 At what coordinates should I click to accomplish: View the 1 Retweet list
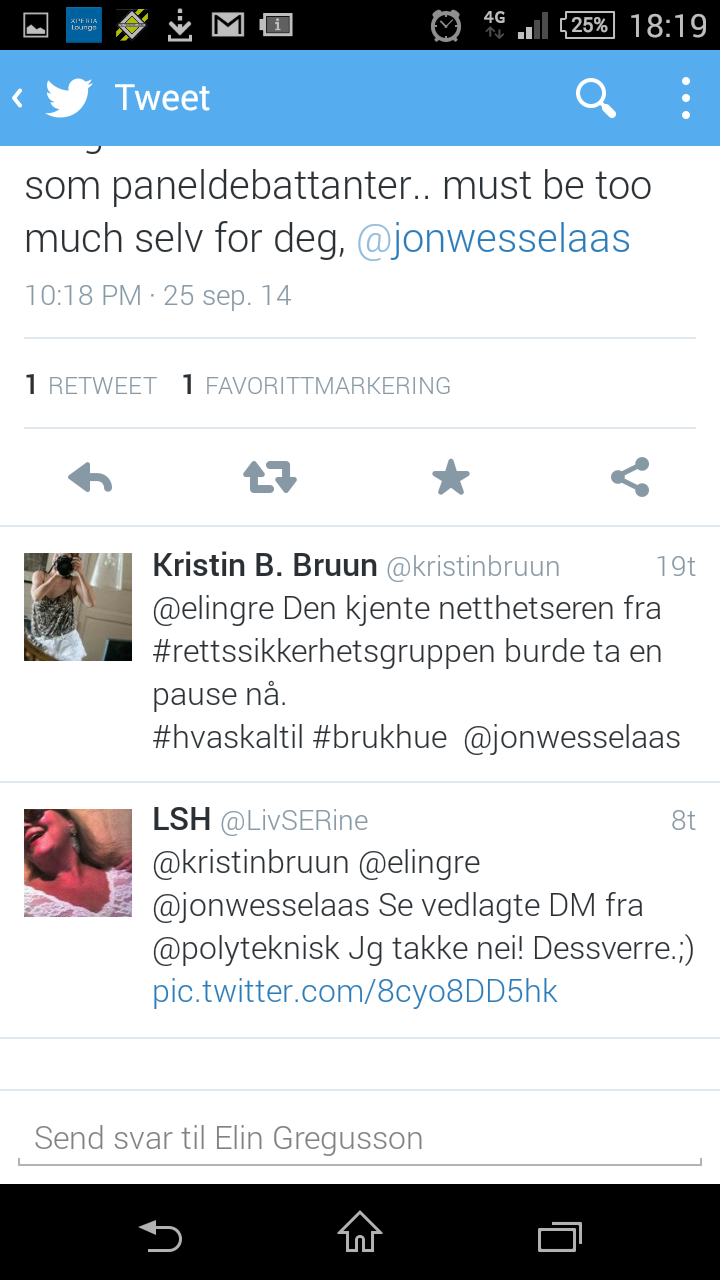pyautogui.click(x=91, y=385)
